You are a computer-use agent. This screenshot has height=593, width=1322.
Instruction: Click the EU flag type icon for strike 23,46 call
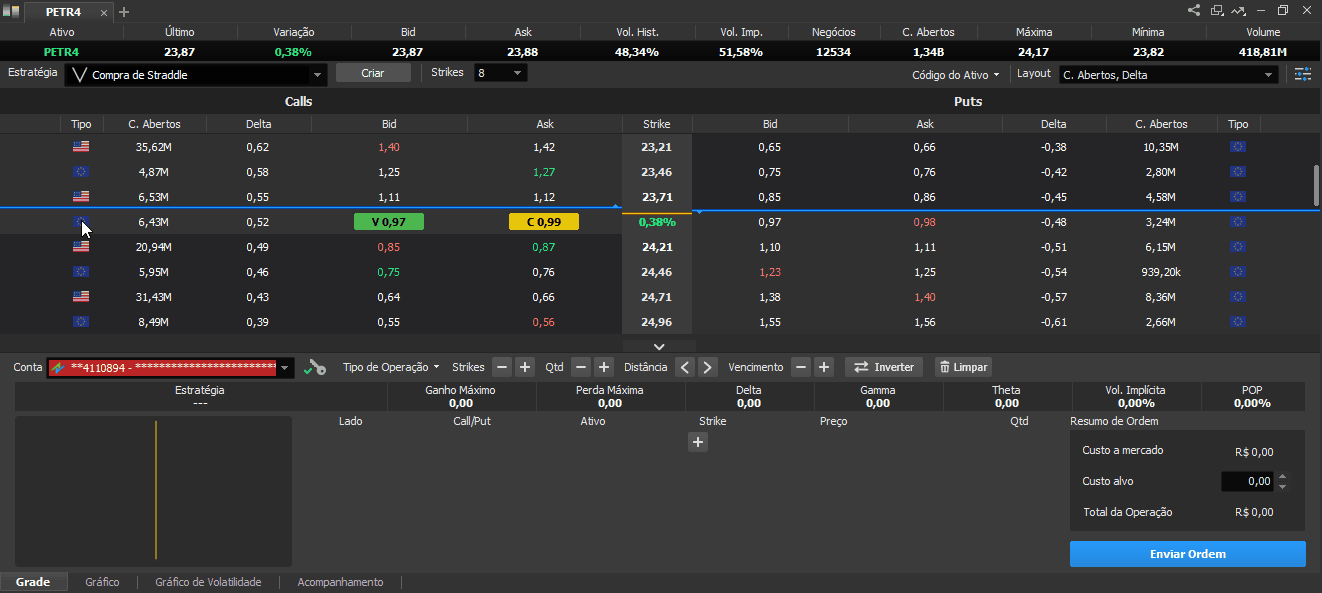pos(81,172)
